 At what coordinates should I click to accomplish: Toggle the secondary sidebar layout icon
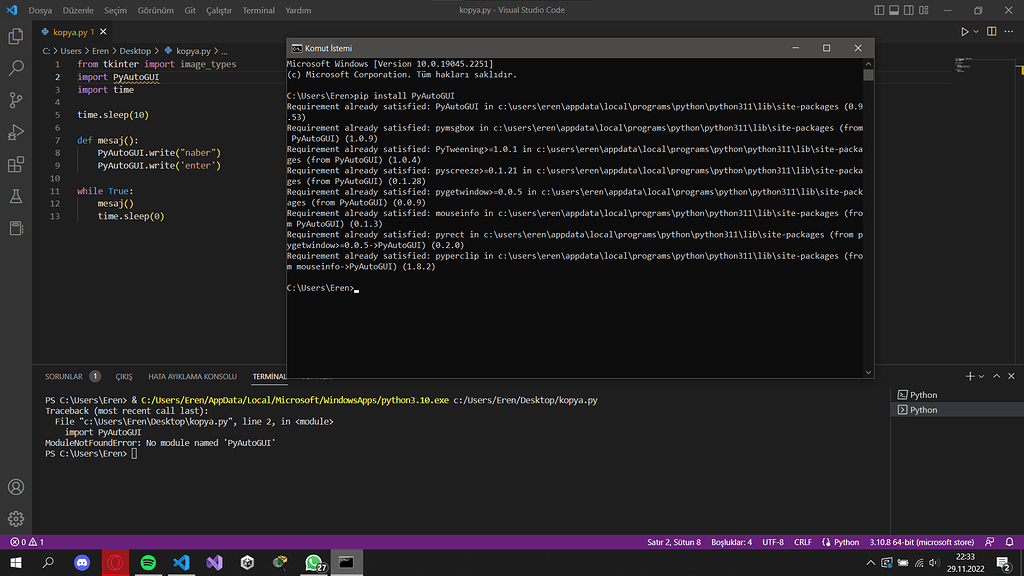click(909, 10)
